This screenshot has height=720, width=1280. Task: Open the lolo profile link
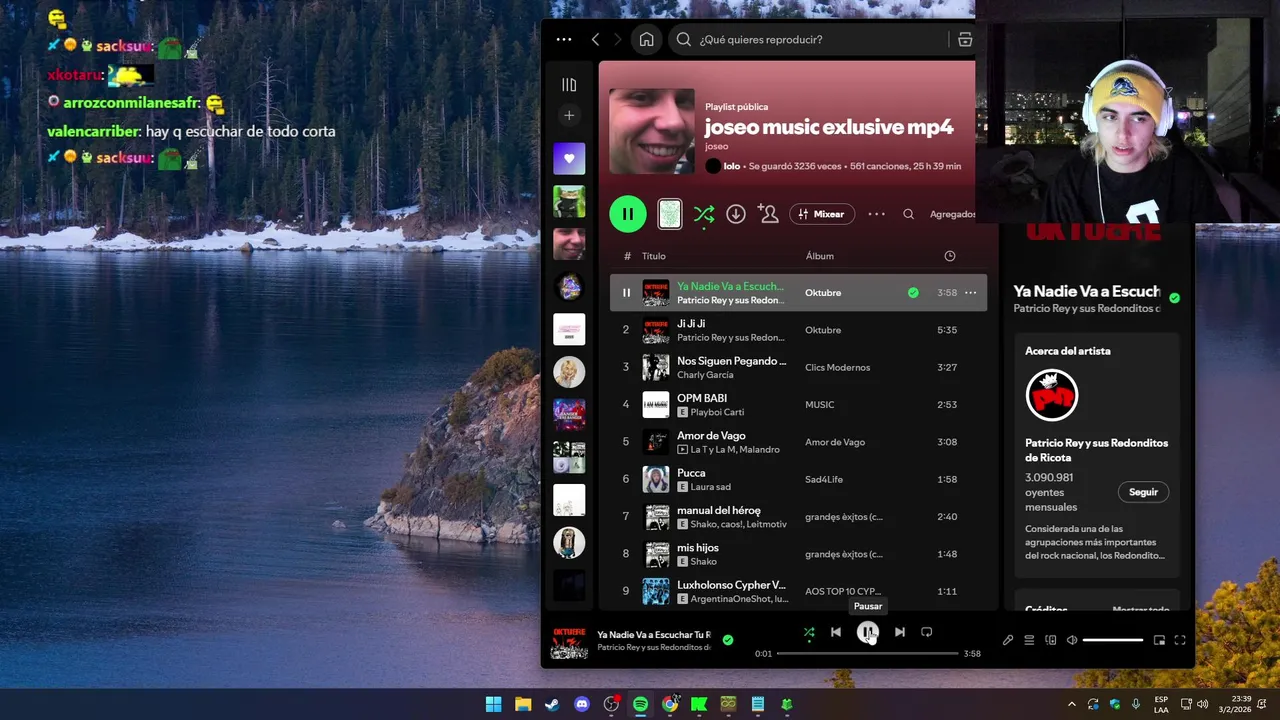tap(731, 166)
